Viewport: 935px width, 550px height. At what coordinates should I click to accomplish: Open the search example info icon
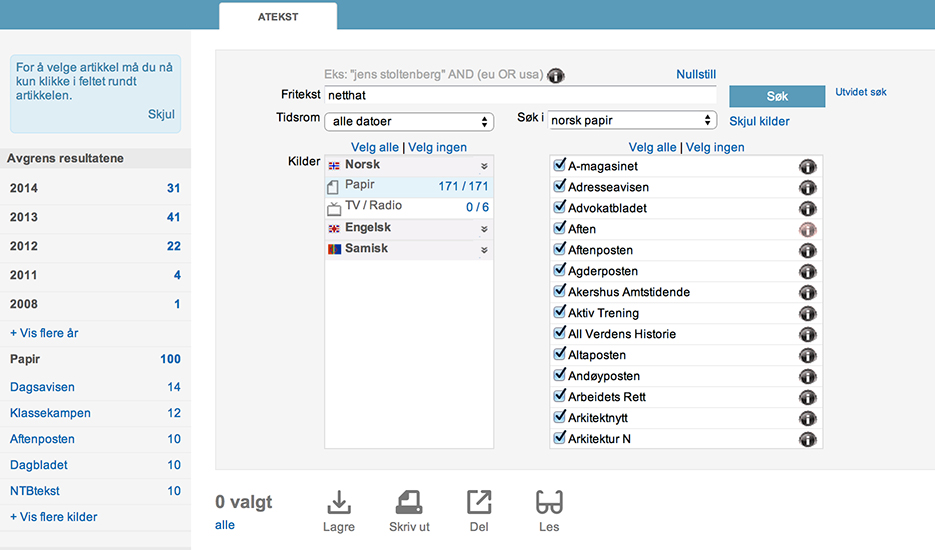click(556, 75)
